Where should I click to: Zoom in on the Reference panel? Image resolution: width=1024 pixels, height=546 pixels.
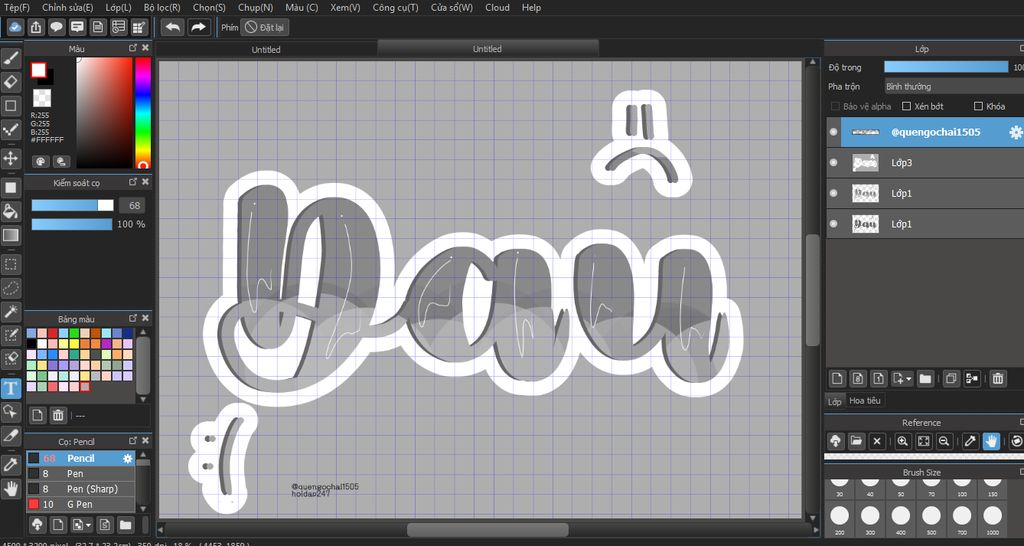click(x=902, y=442)
